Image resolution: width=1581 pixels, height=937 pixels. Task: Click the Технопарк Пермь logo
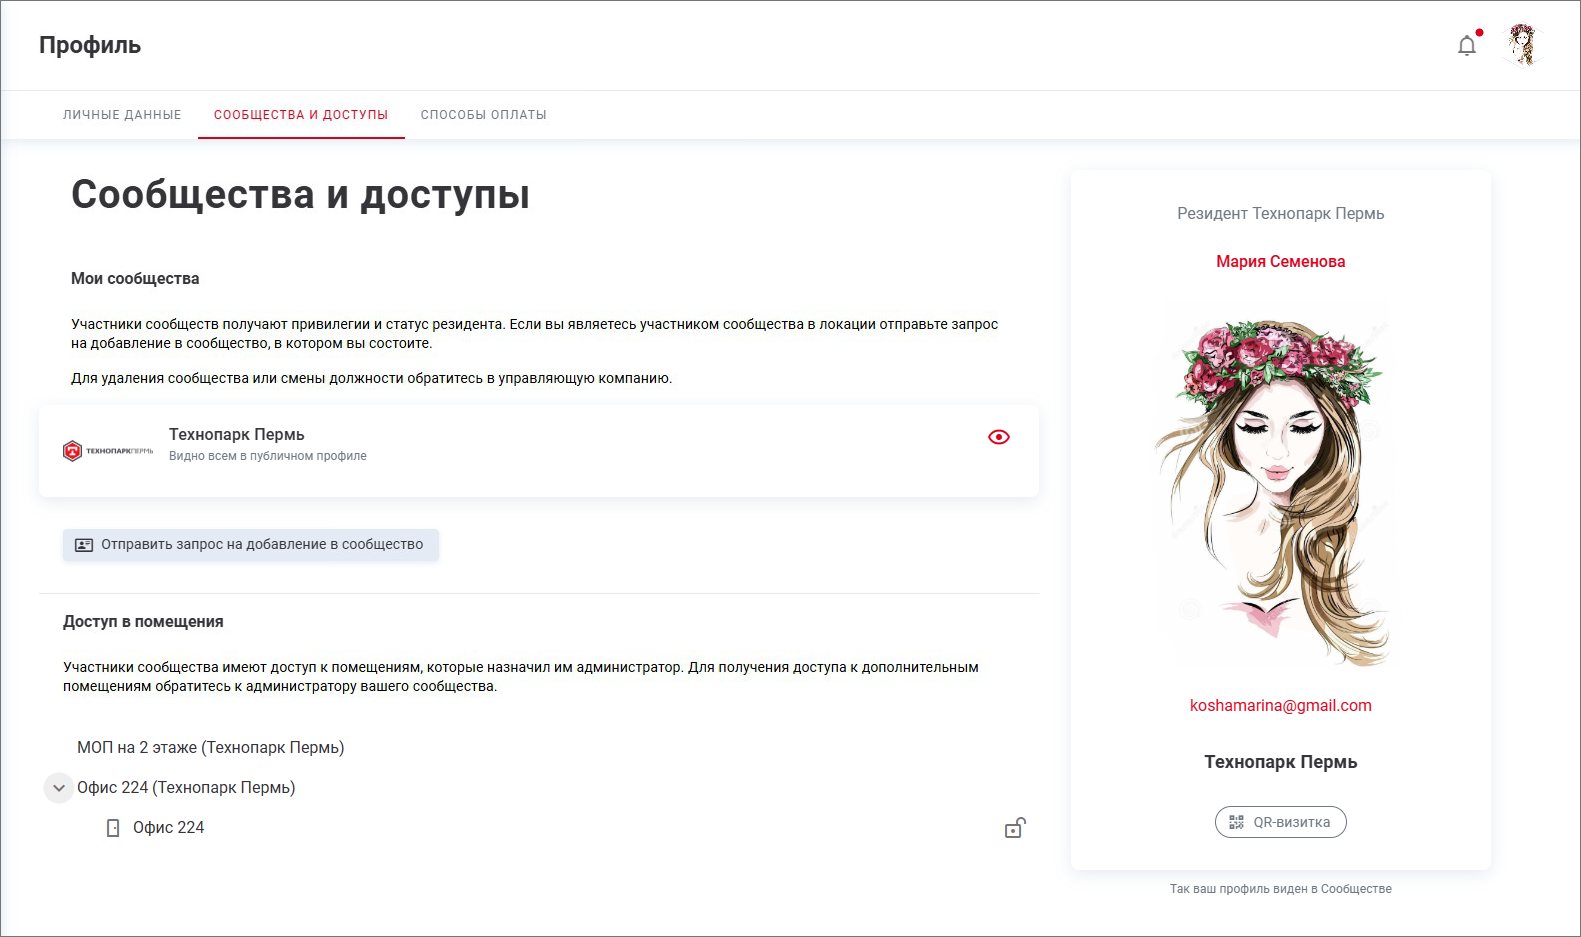(108, 451)
